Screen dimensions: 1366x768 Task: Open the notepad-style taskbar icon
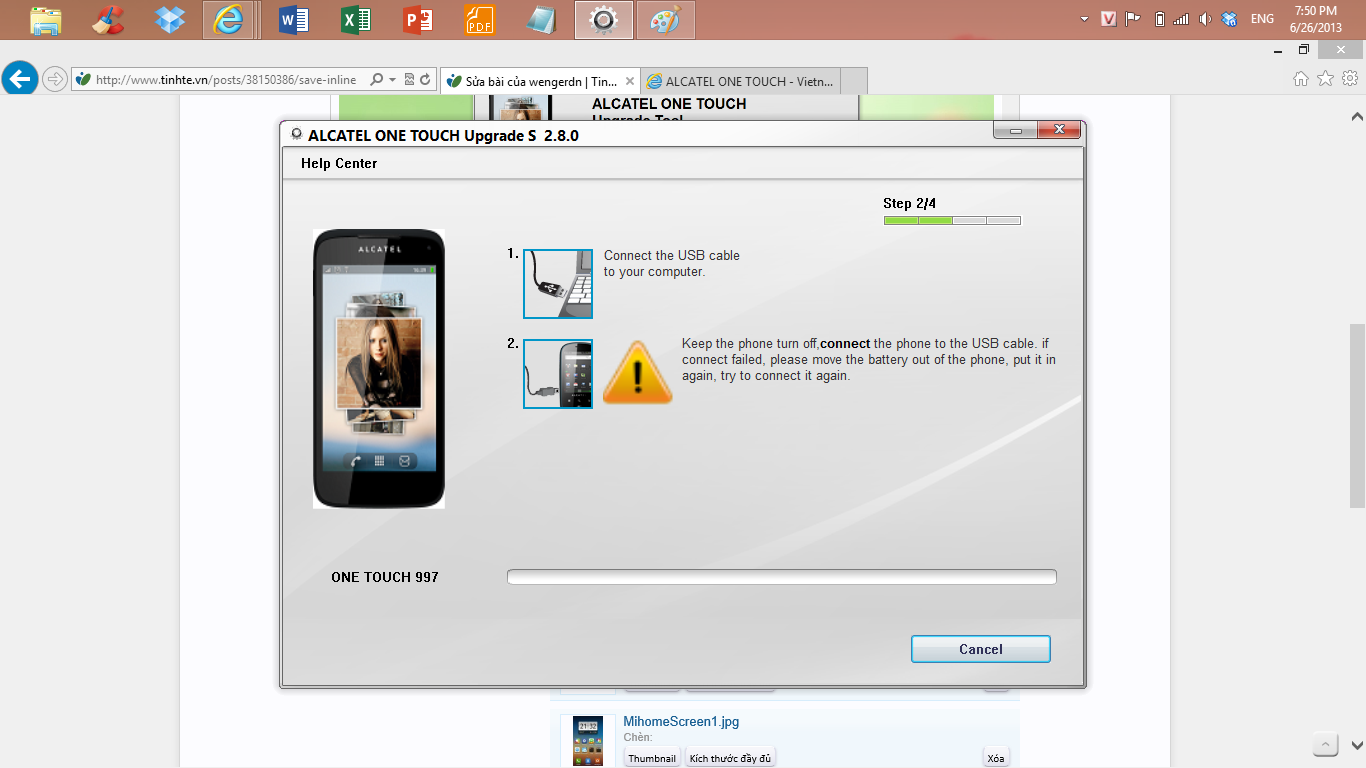(x=541, y=19)
